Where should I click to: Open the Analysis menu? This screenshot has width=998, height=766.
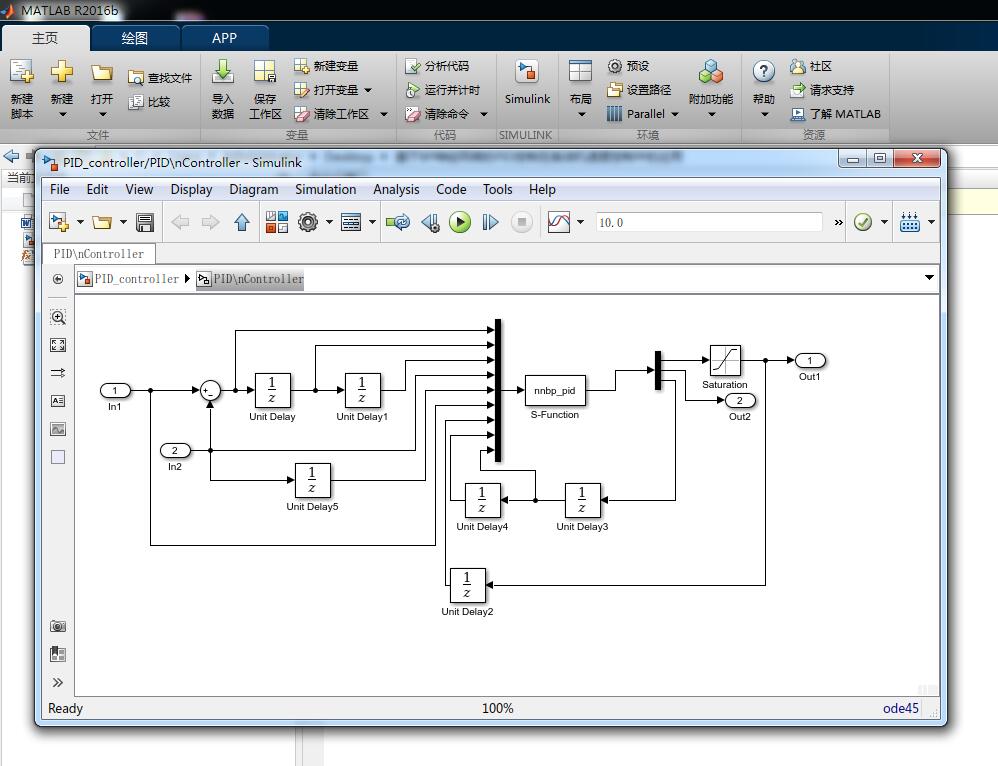(x=396, y=189)
